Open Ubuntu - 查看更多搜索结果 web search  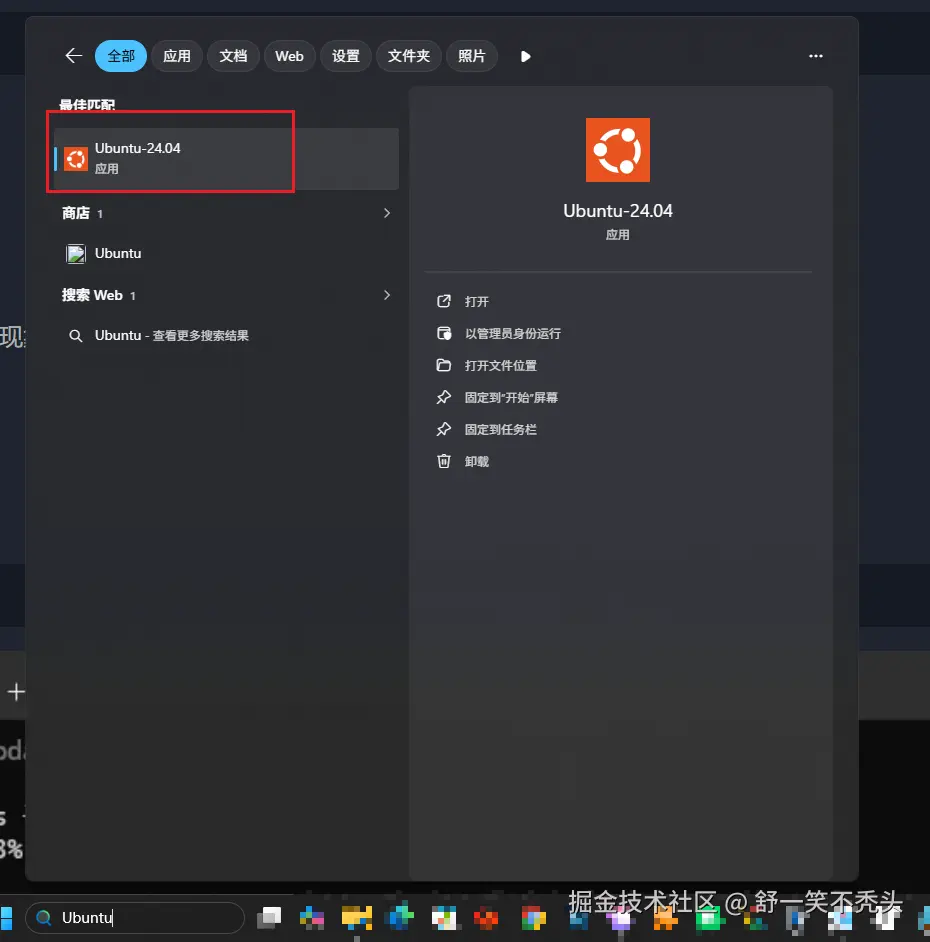pyautogui.click(x=226, y=335)
